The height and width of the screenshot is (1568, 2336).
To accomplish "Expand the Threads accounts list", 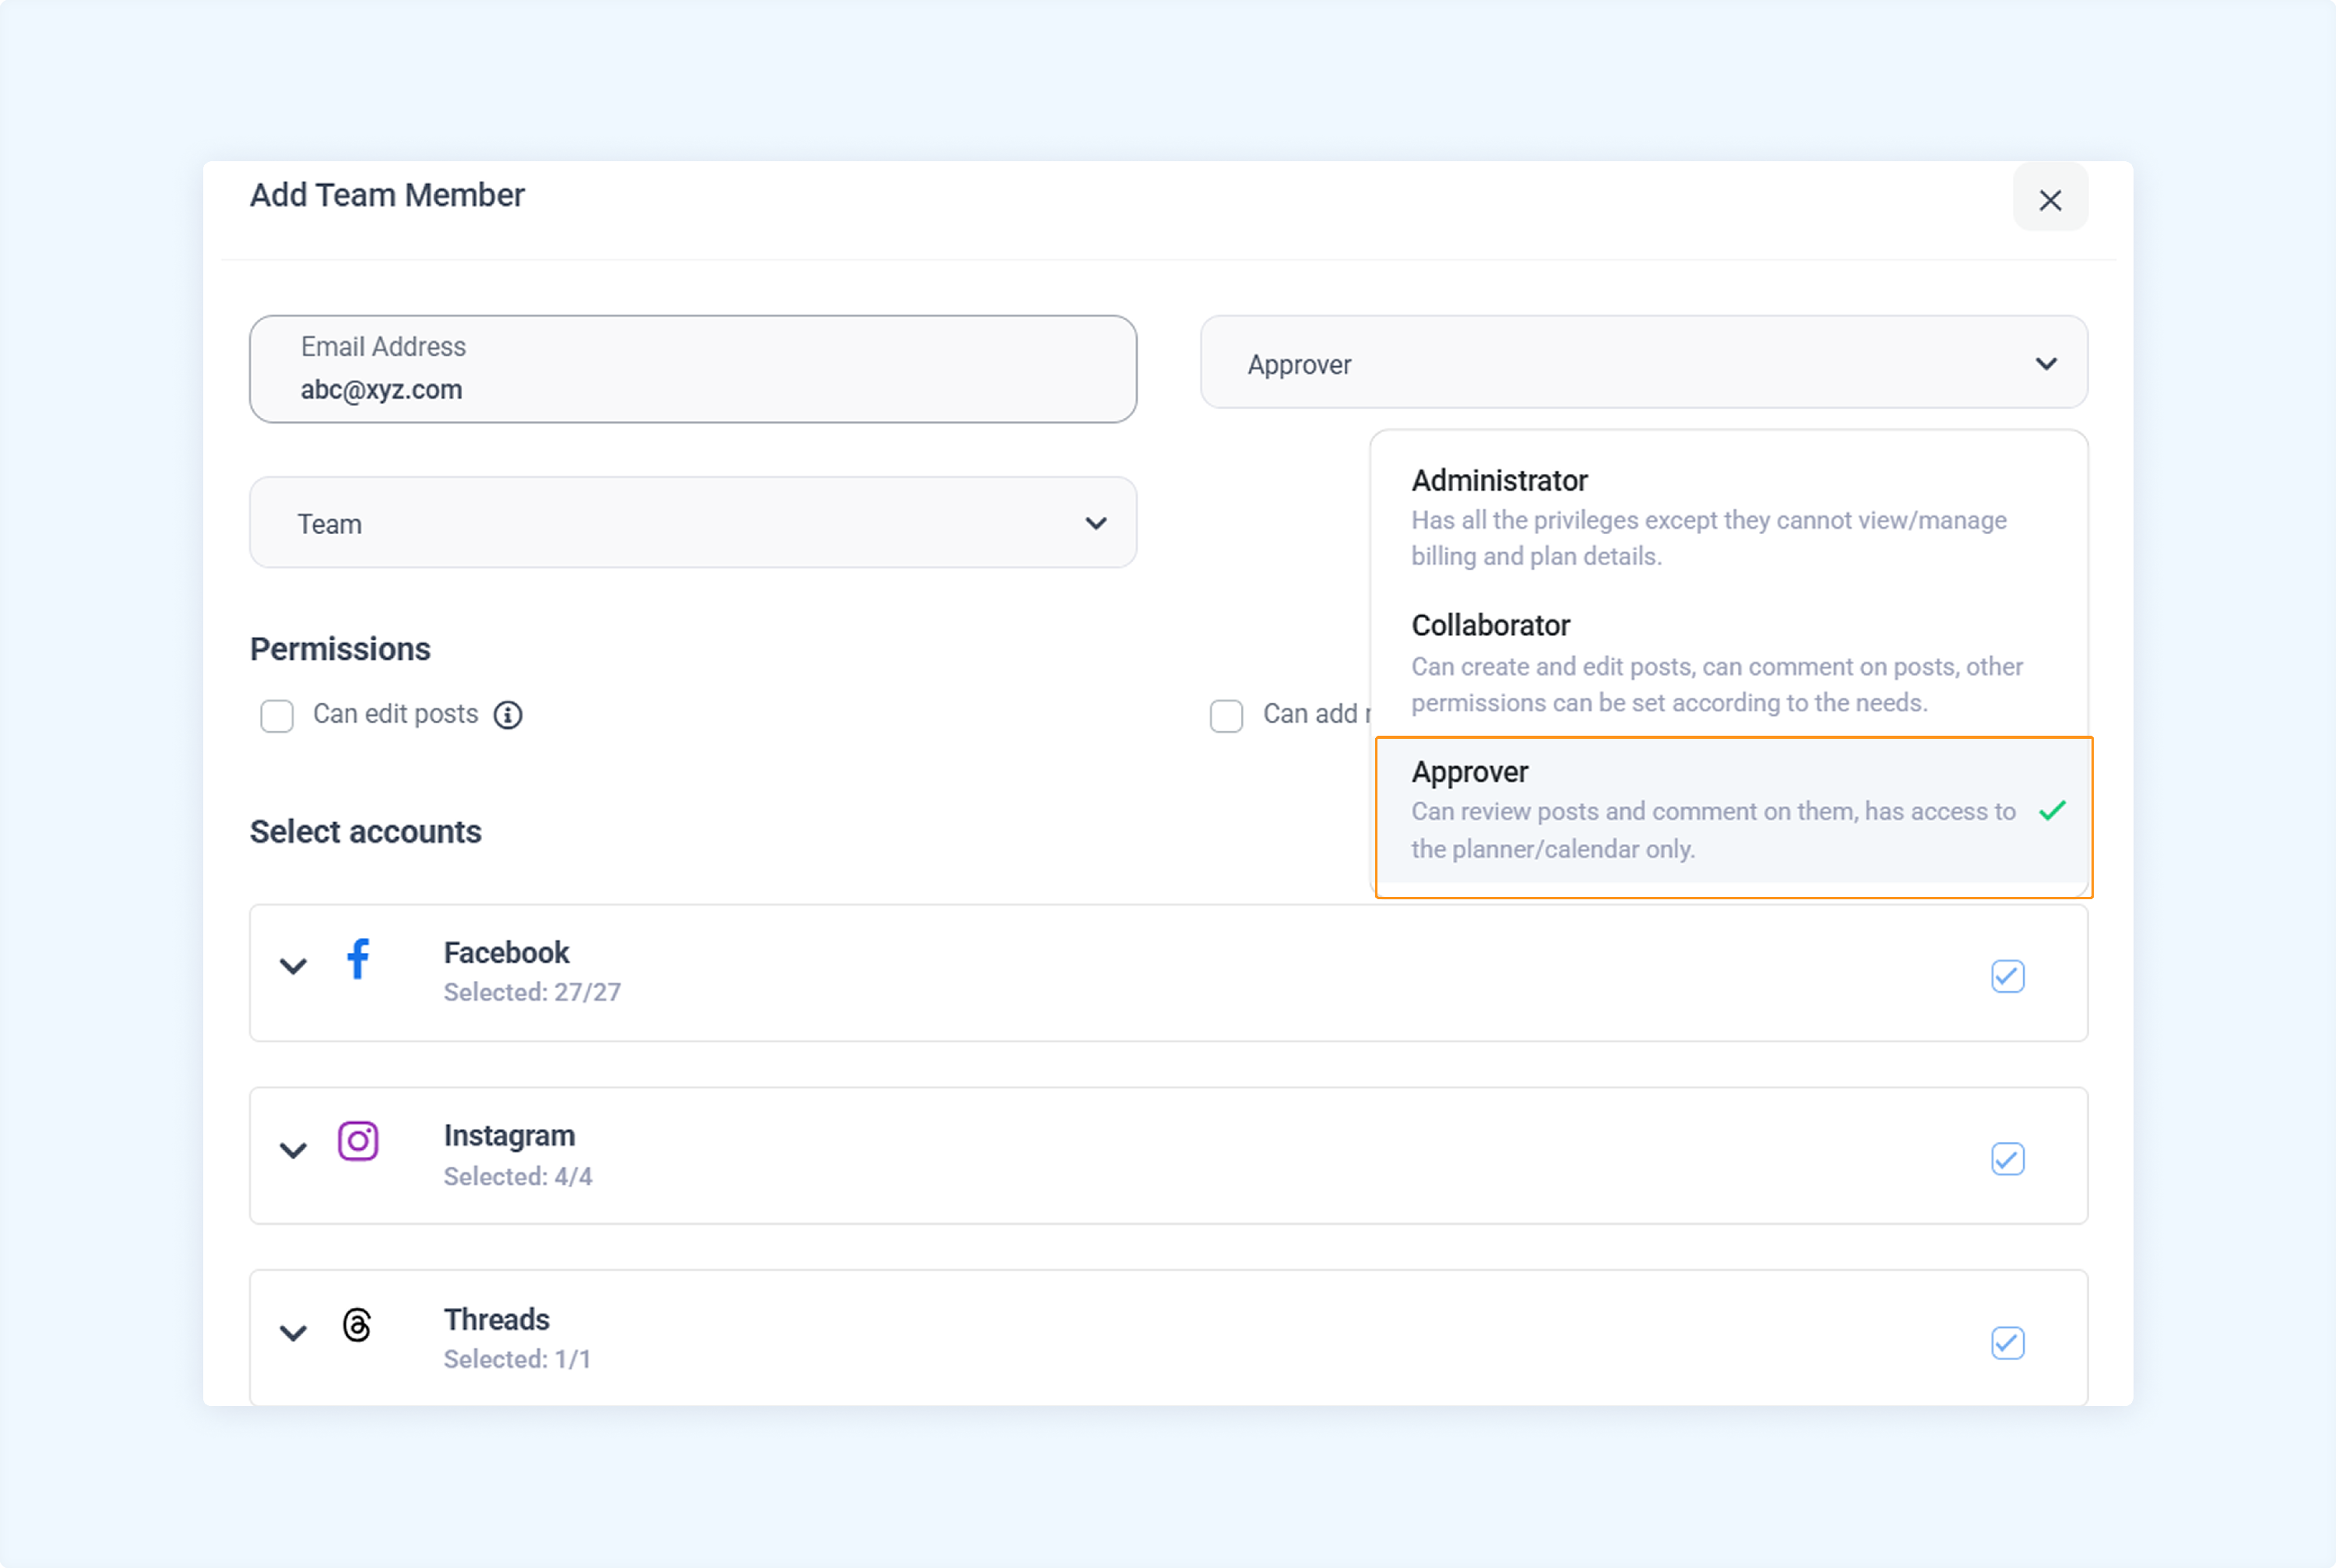I will tap(293, 1333).
